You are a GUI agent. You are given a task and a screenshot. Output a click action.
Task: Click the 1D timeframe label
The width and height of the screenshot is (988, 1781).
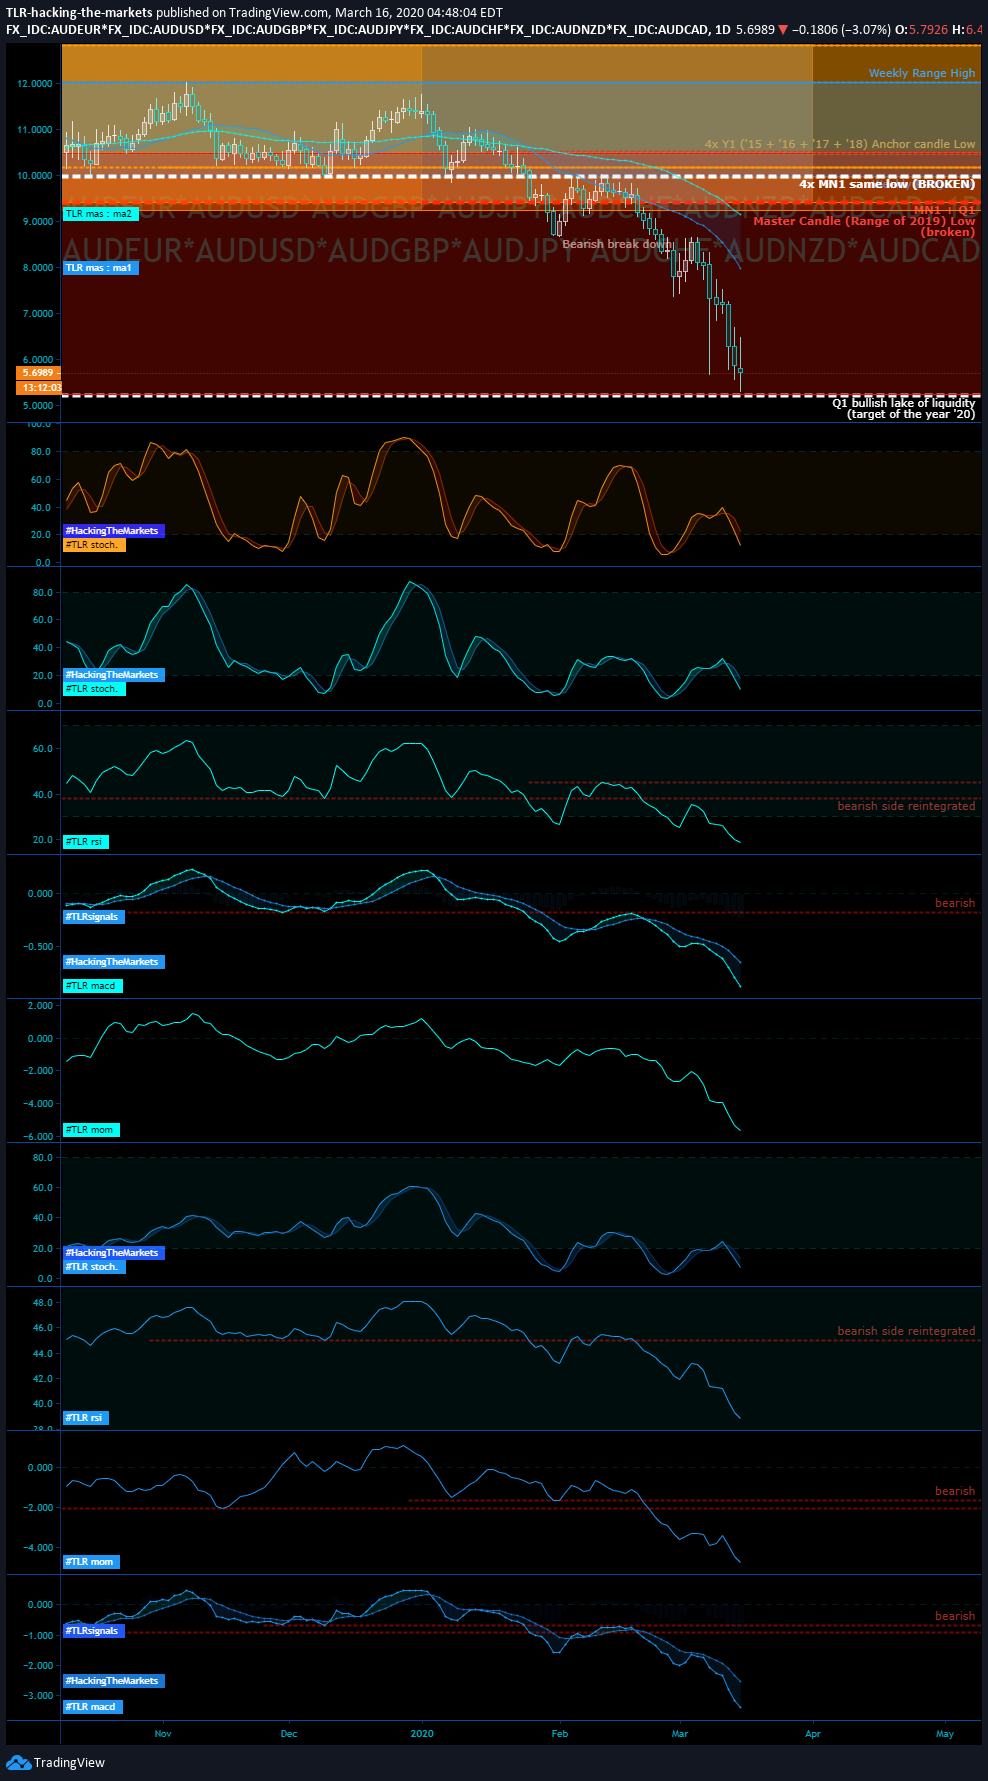pos(722,29)
